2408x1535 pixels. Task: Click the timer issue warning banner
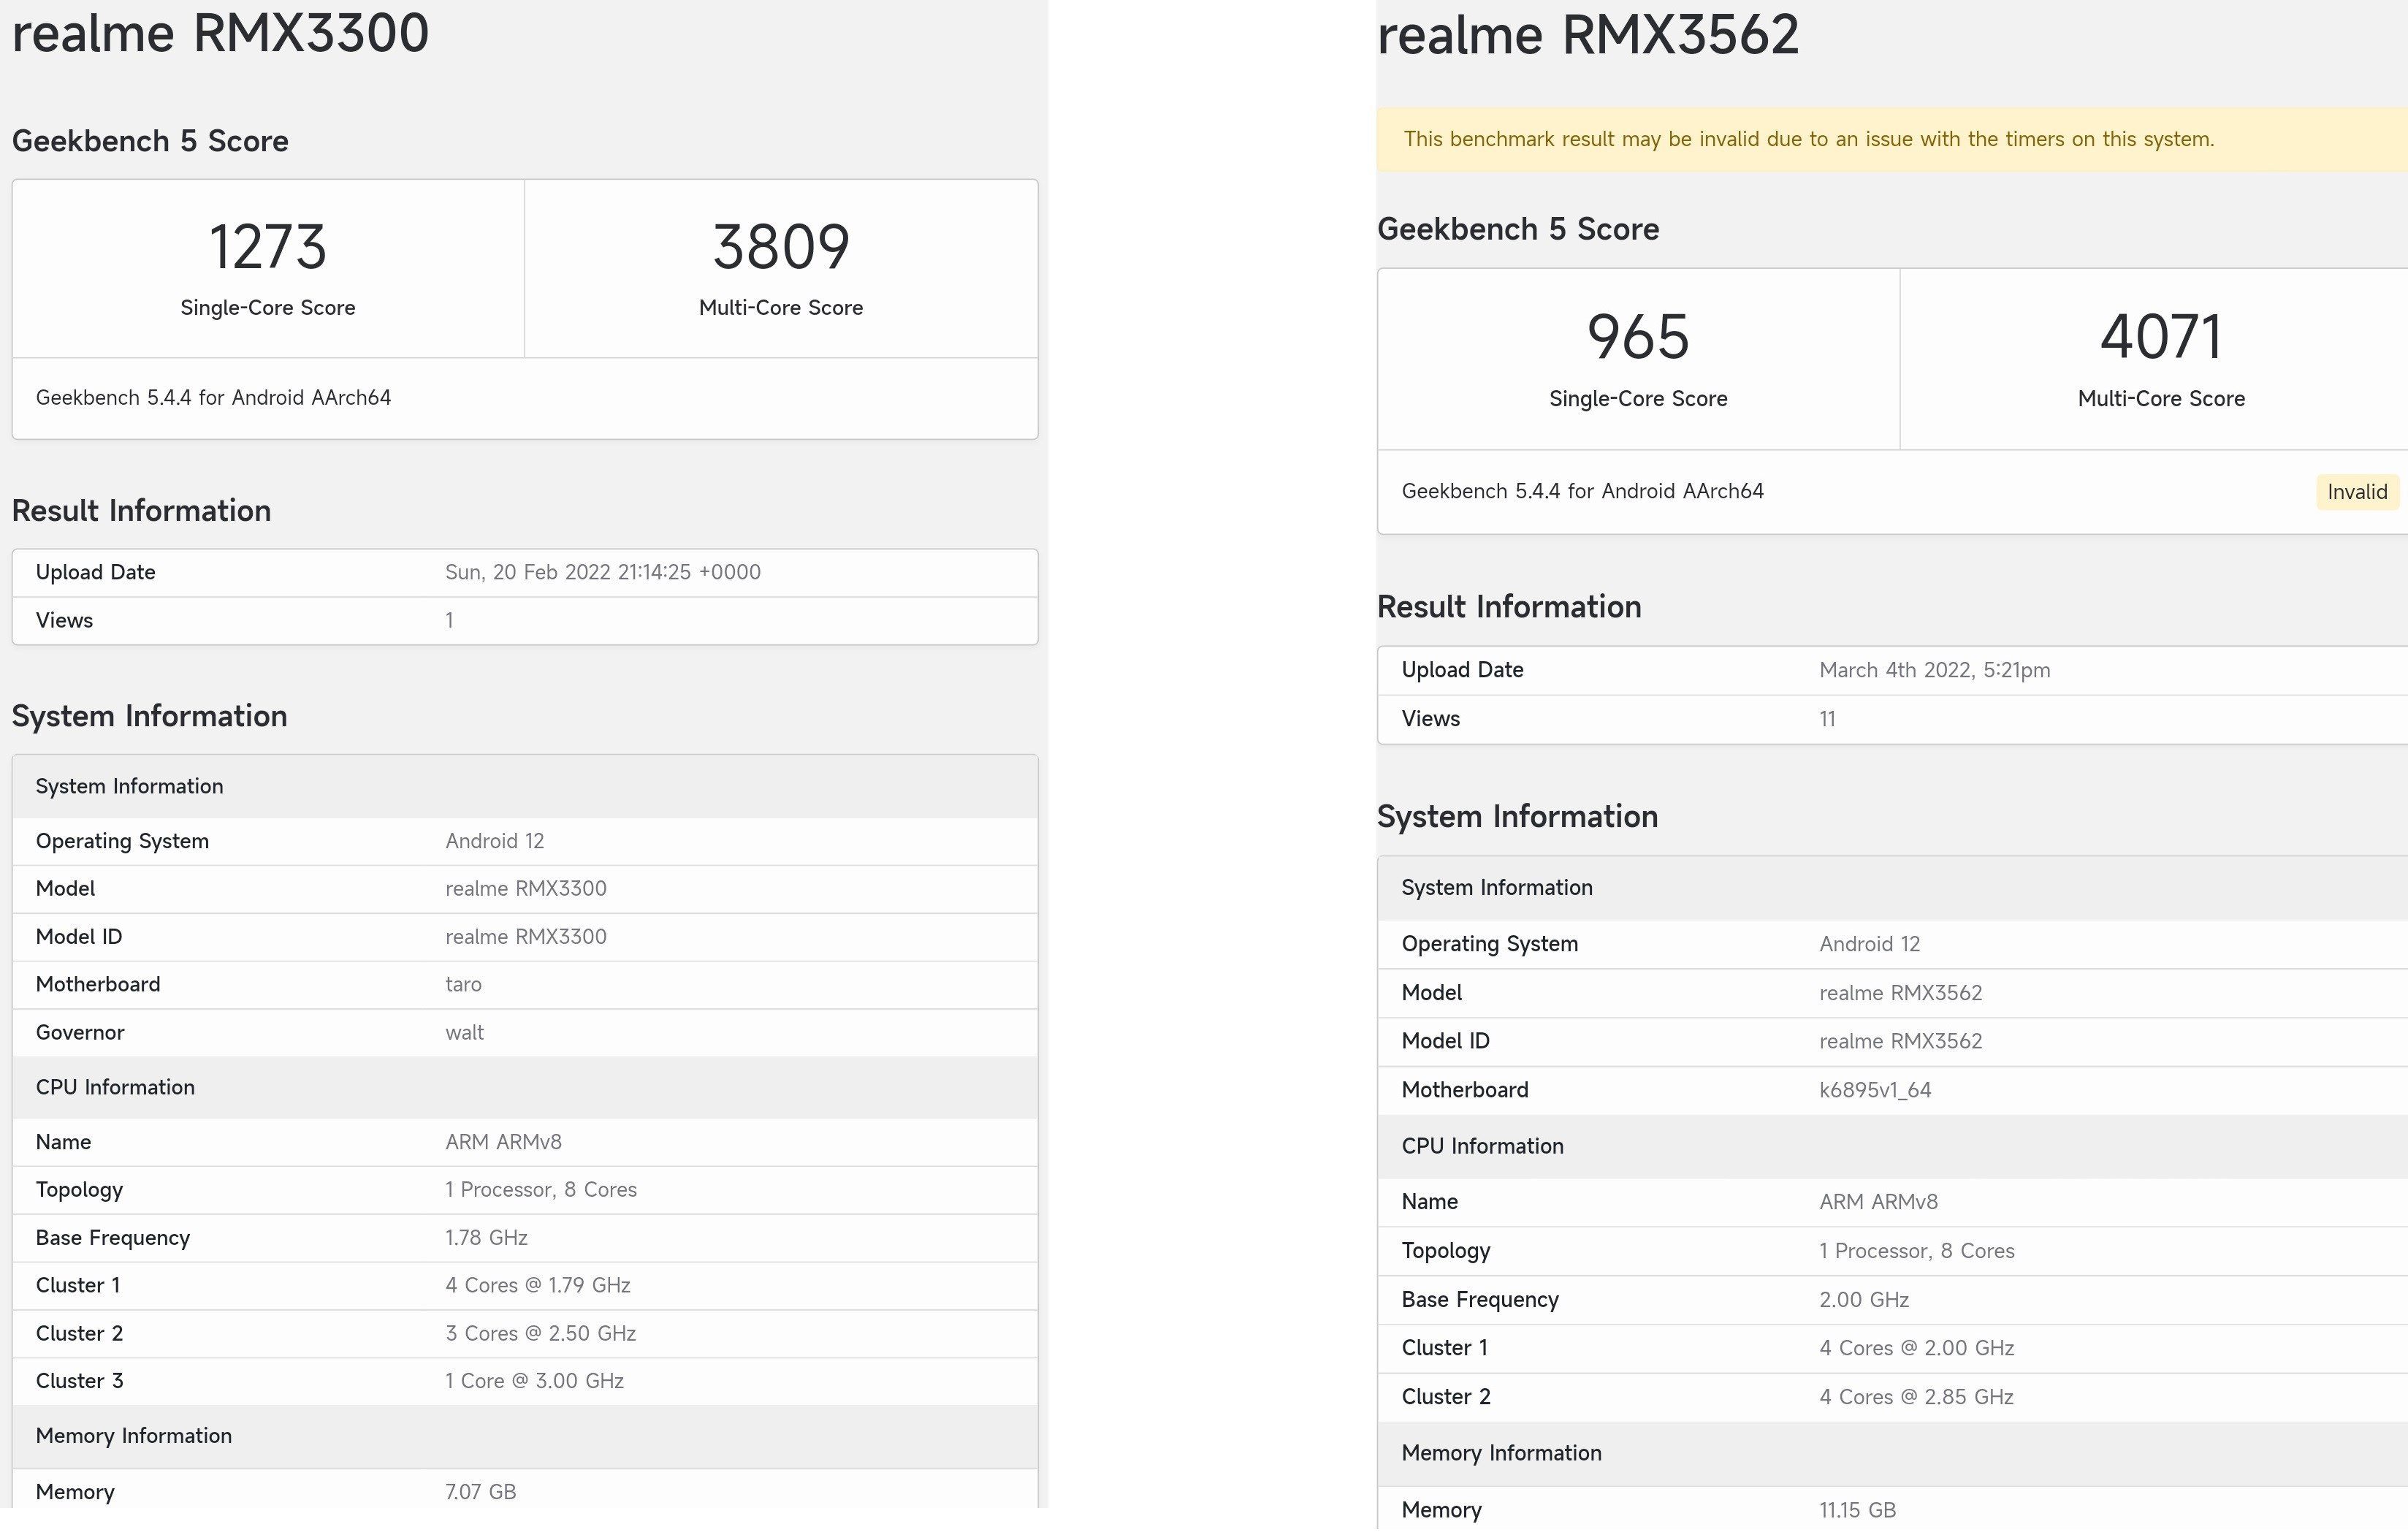(x=1892, y=139)
